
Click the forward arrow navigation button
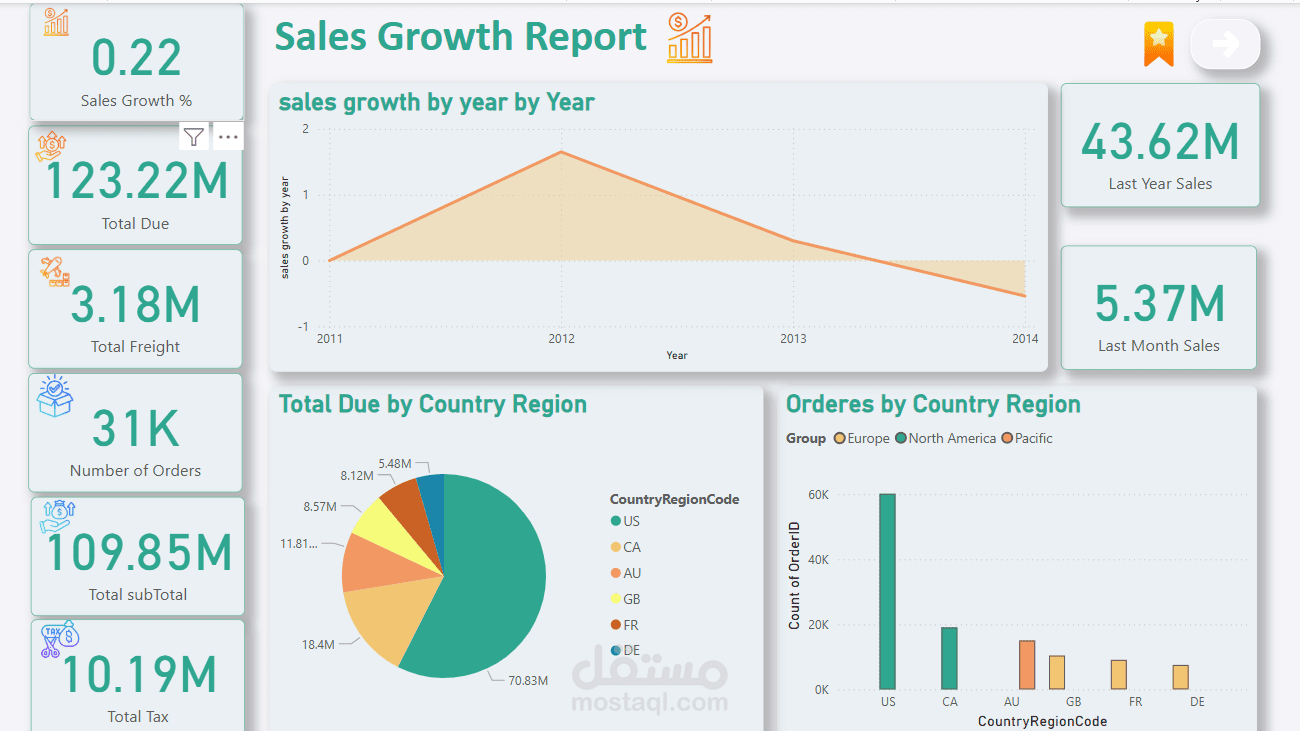coord(1225,43)
